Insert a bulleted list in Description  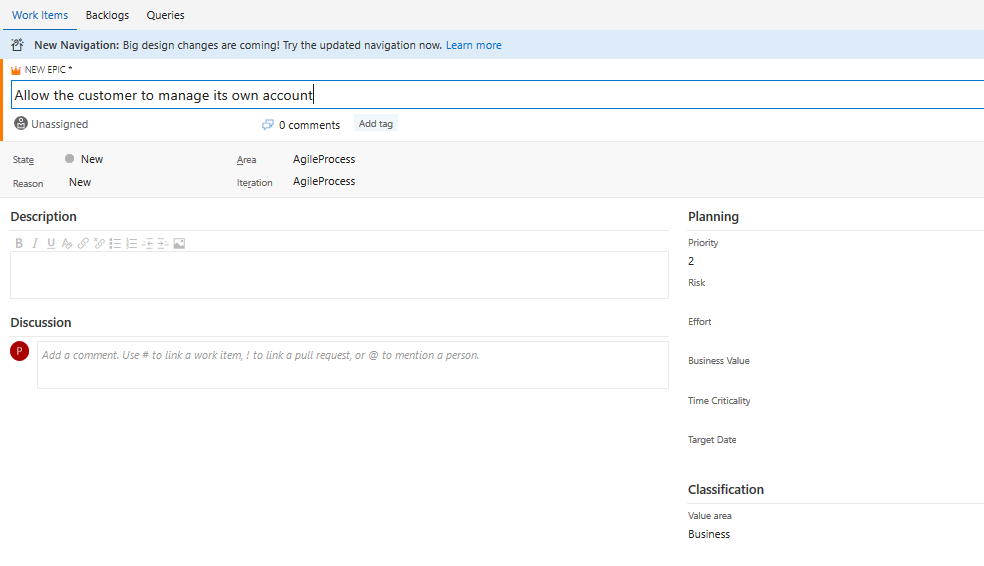tap(115, 243)
